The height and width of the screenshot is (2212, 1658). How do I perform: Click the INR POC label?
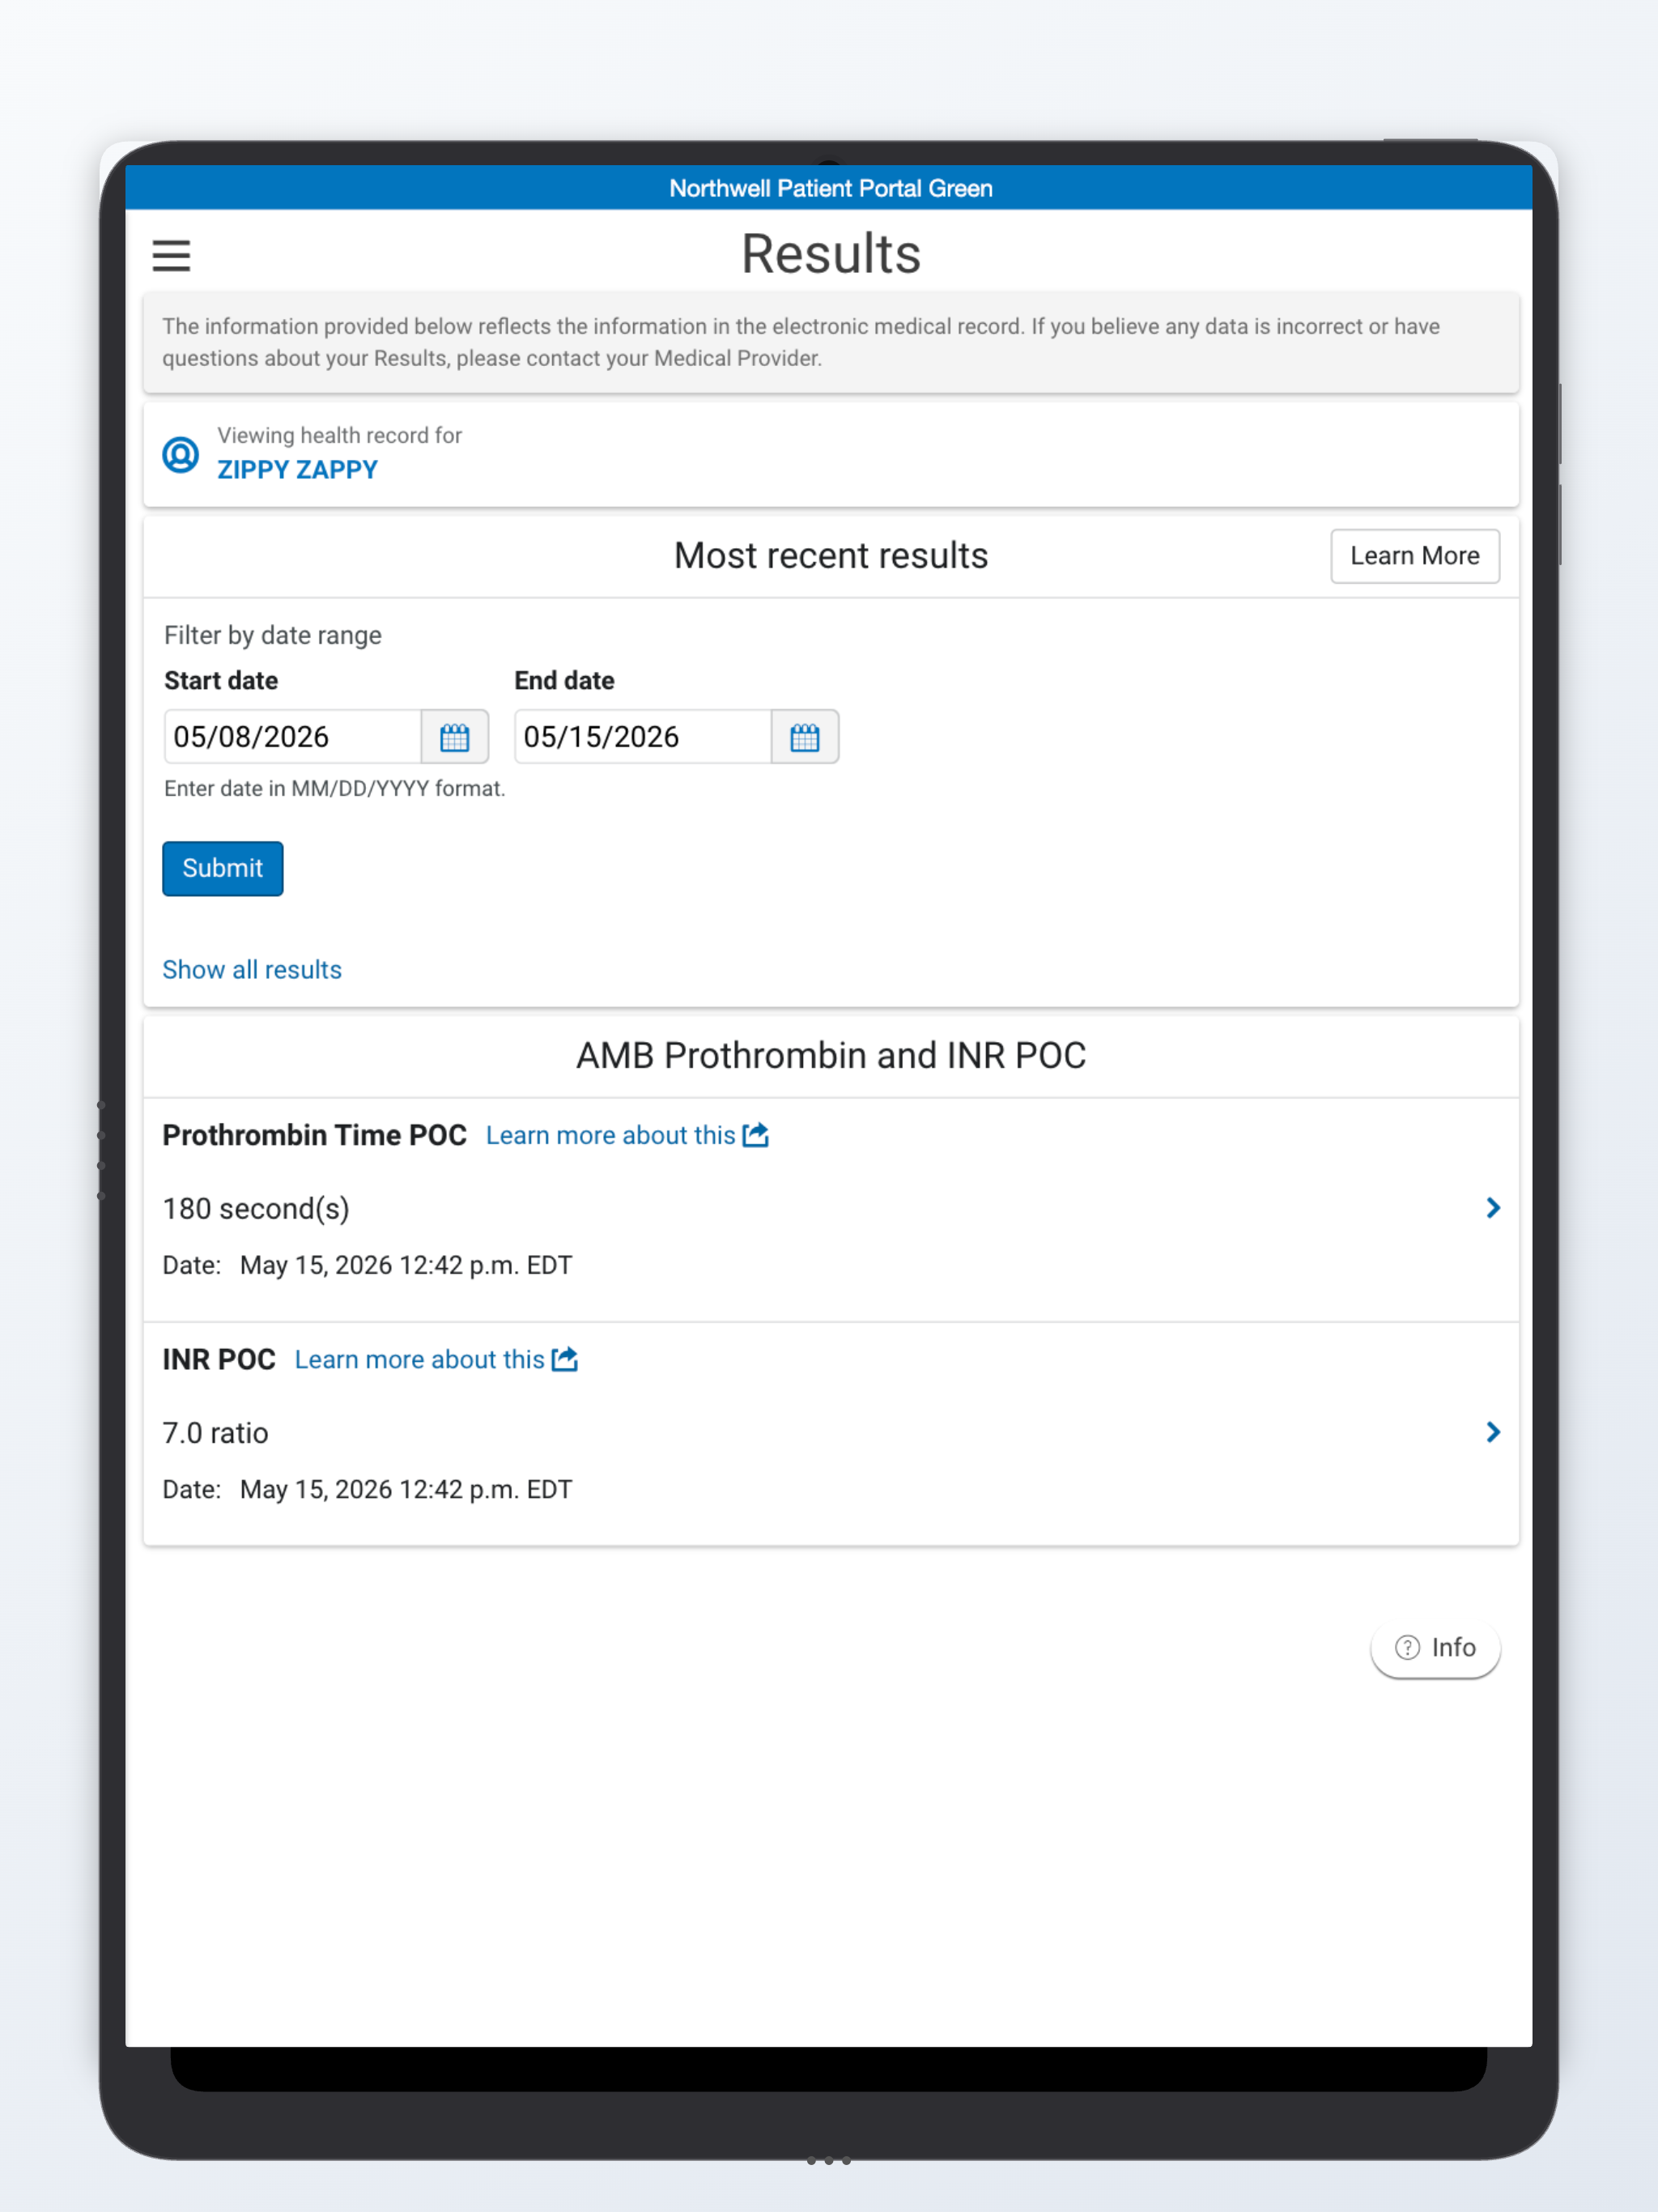point(219,1359)
